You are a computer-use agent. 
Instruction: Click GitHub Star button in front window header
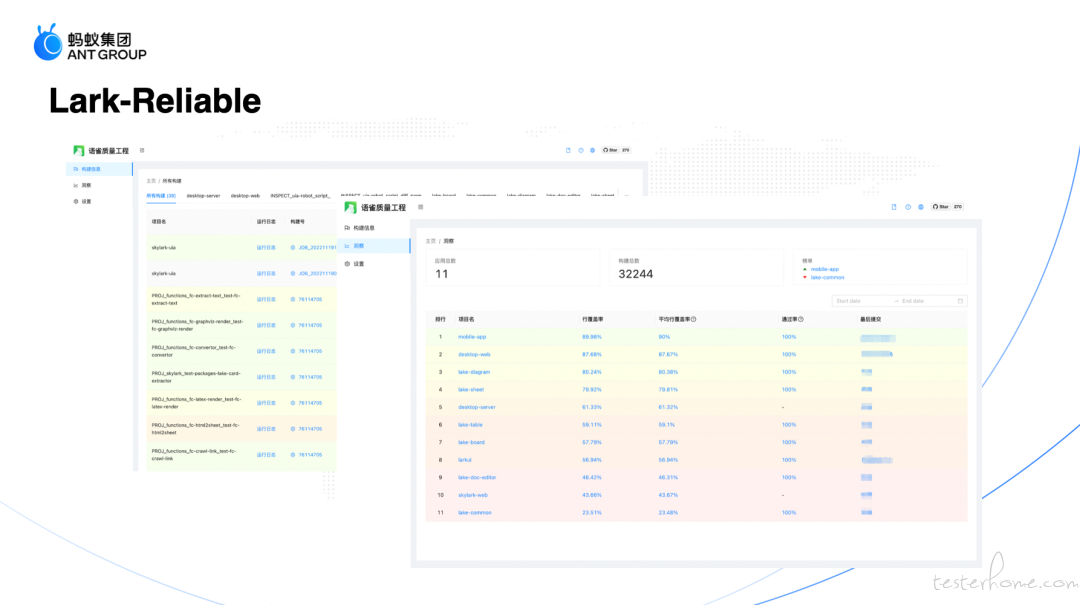pos(940,207)
